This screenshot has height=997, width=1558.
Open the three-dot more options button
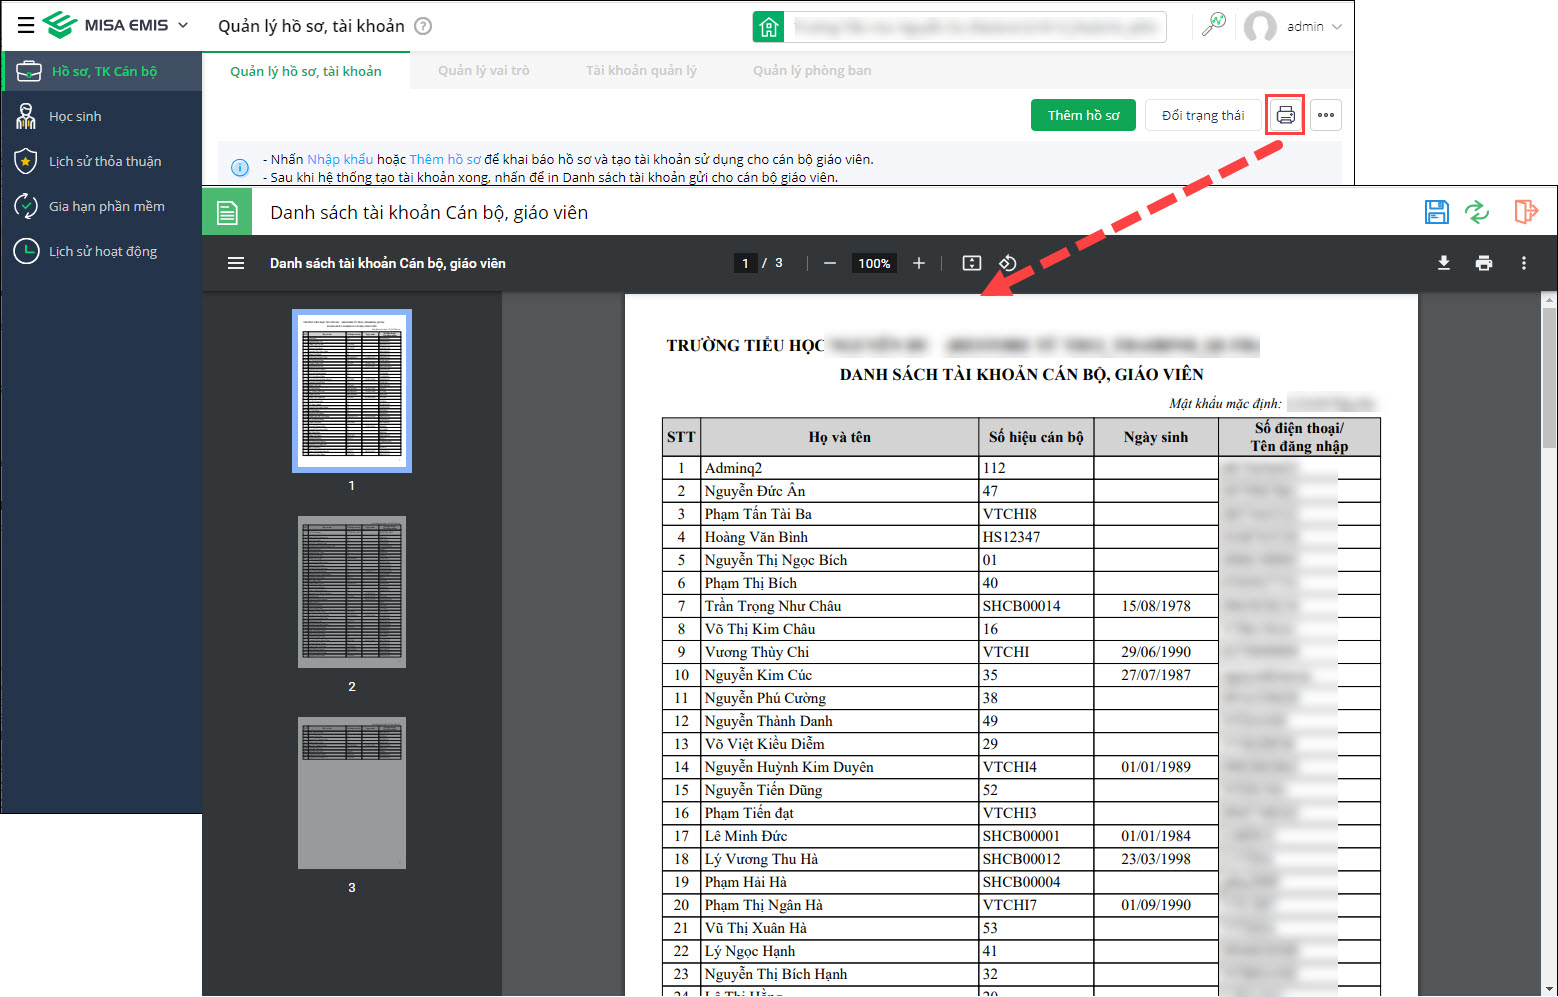pos(1326,115)
